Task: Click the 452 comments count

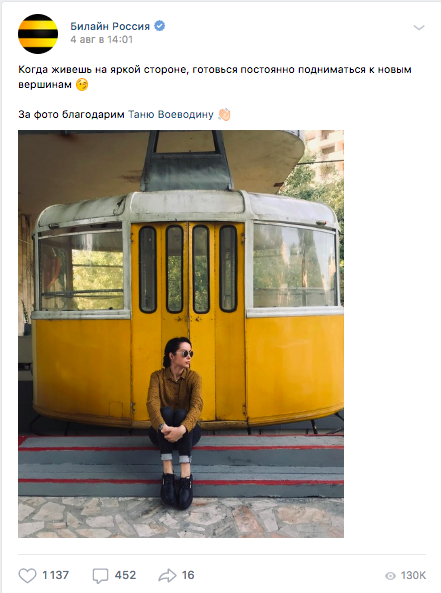Action: [x=125, y=575]
